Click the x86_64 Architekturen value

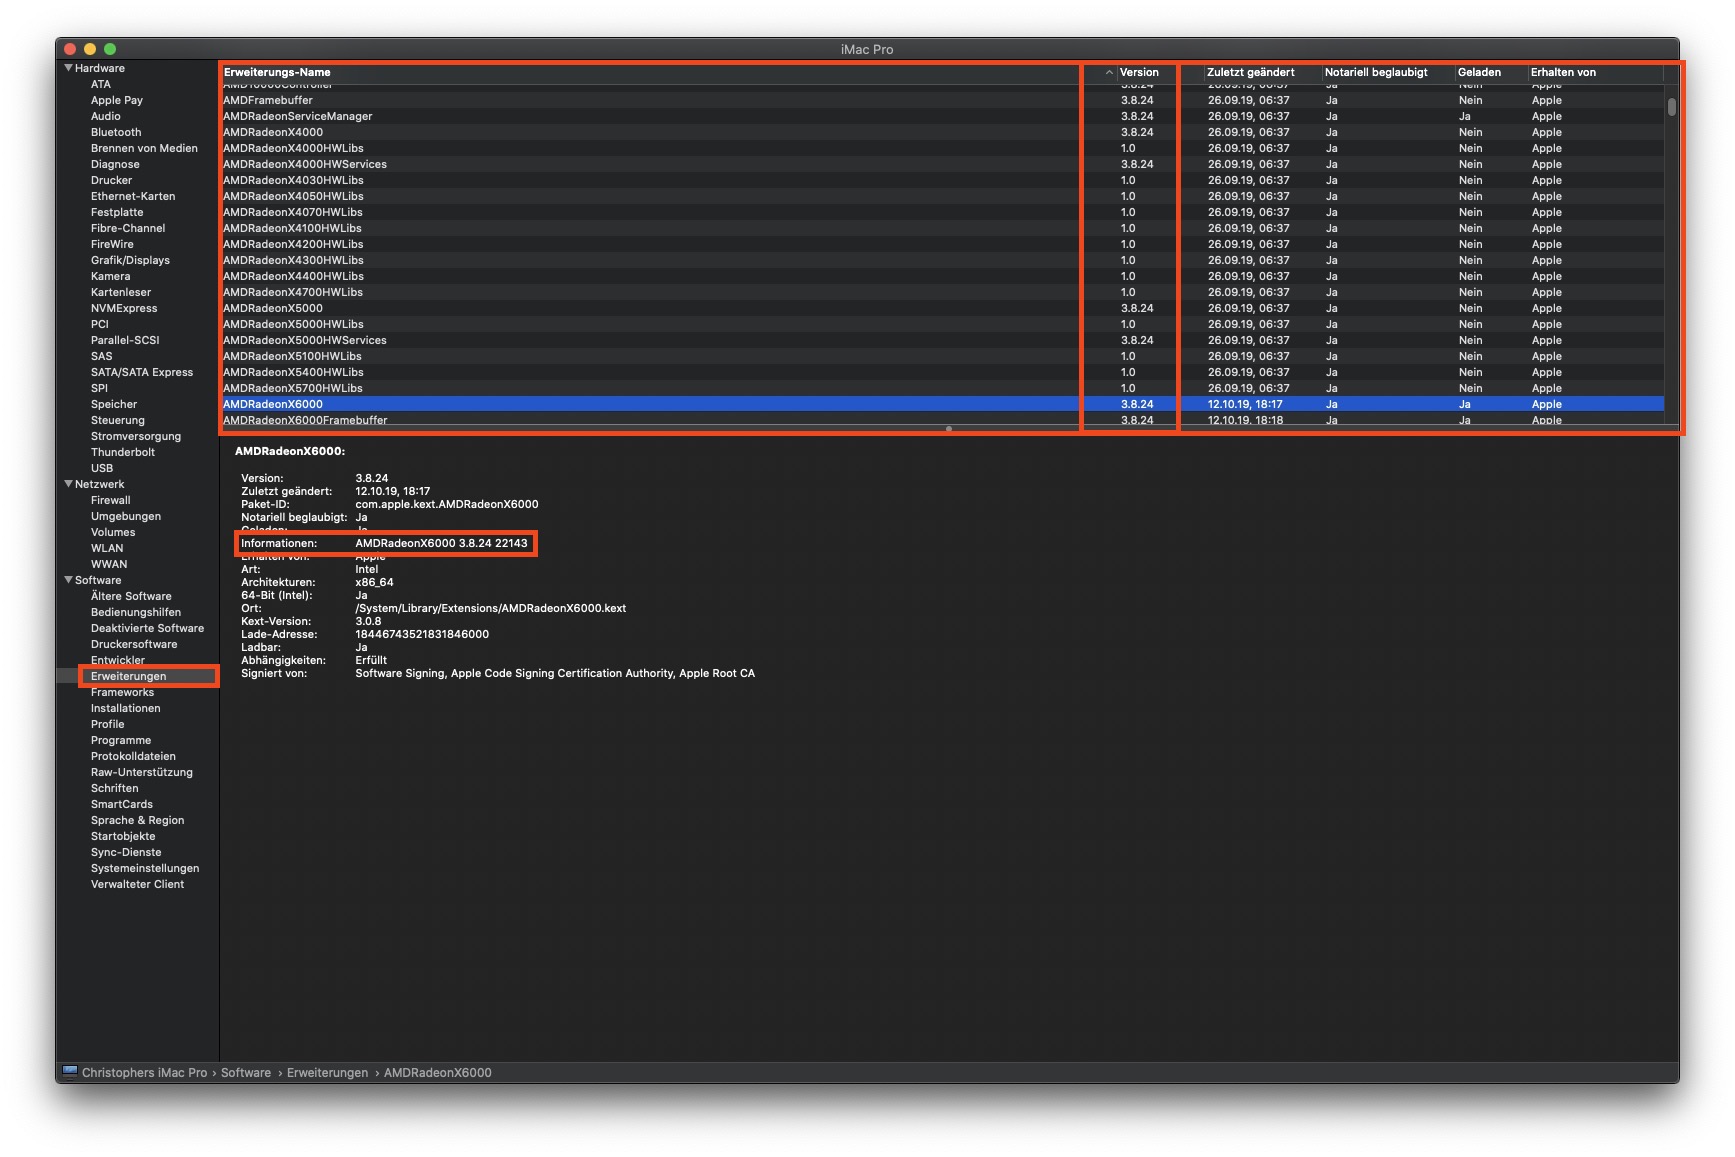tap(374, 582)
